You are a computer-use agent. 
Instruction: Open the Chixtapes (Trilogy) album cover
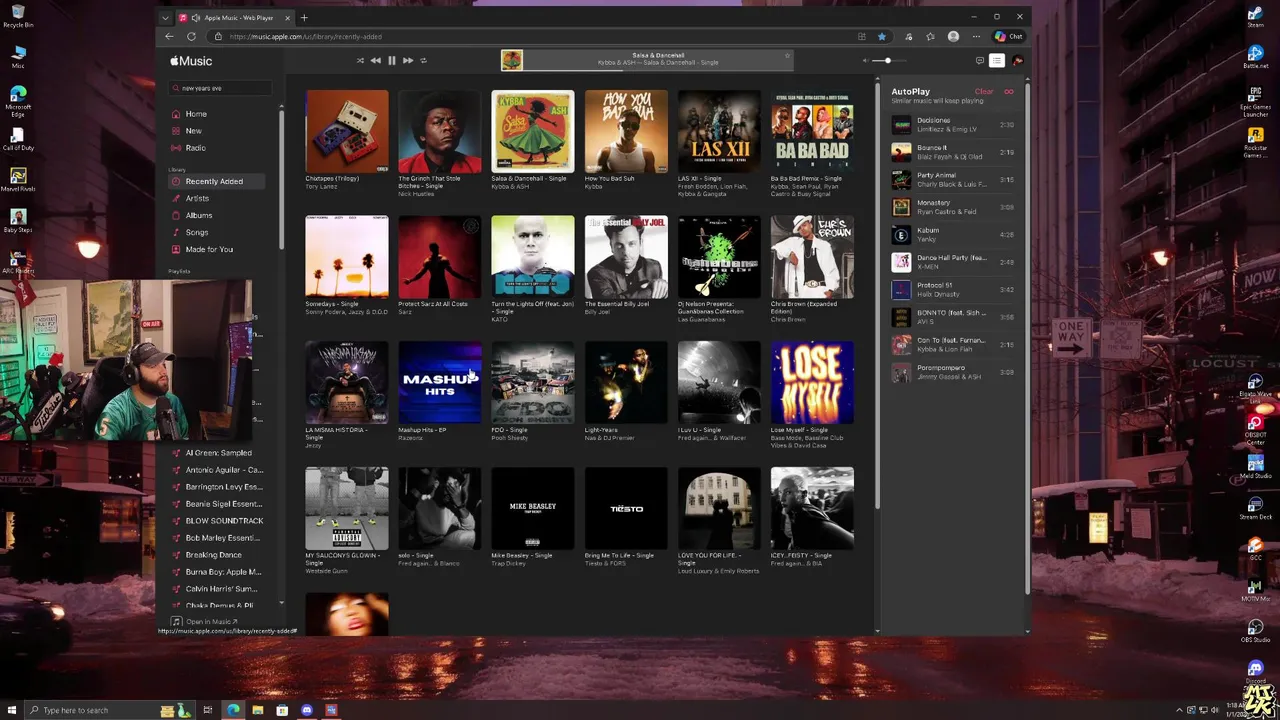[347, 131]
